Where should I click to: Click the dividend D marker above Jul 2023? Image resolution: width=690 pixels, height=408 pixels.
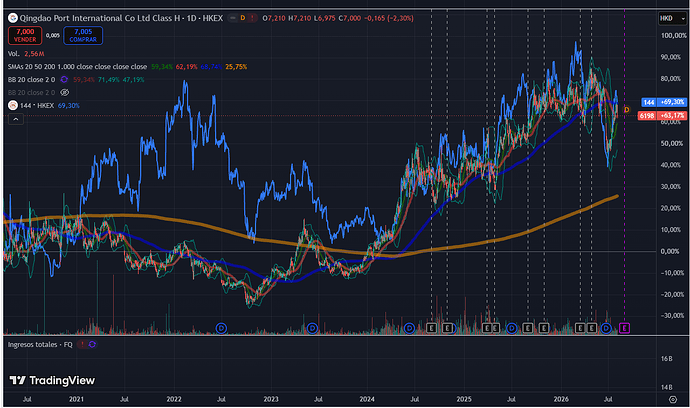pos(312,328)
